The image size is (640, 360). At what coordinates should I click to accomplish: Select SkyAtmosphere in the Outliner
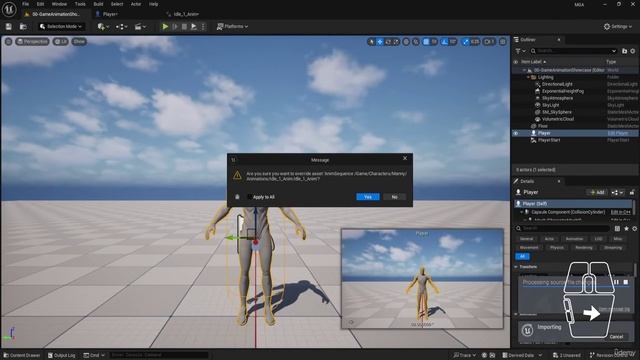(557, 98)
